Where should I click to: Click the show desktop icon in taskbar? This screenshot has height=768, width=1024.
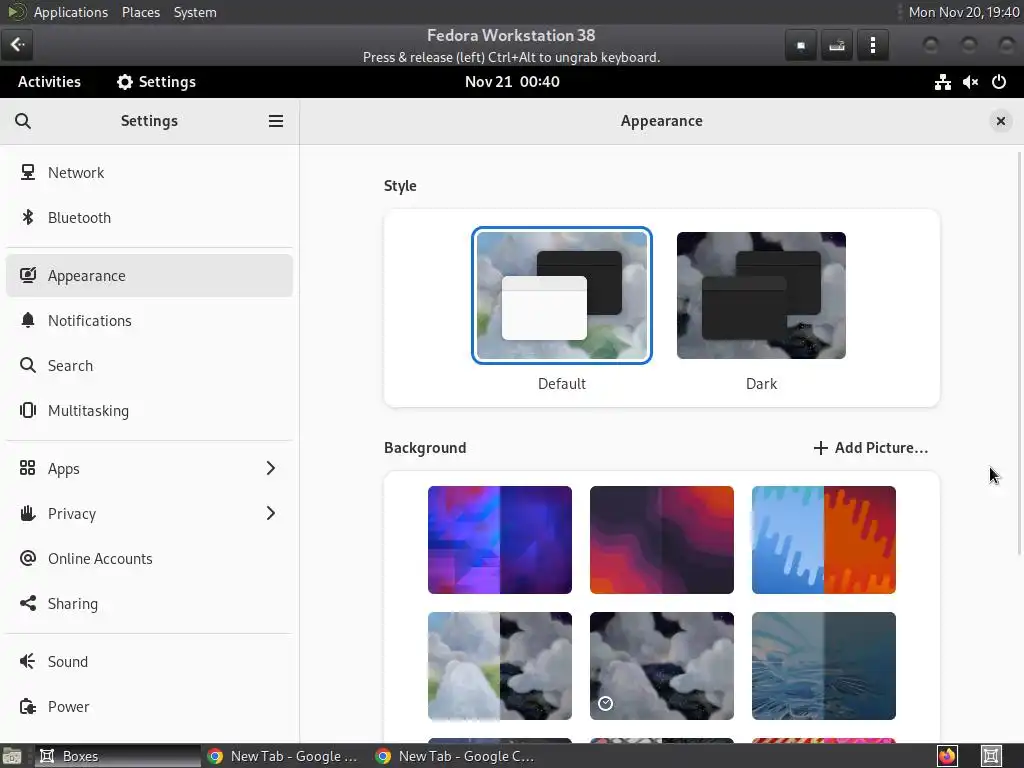[12, 756]
